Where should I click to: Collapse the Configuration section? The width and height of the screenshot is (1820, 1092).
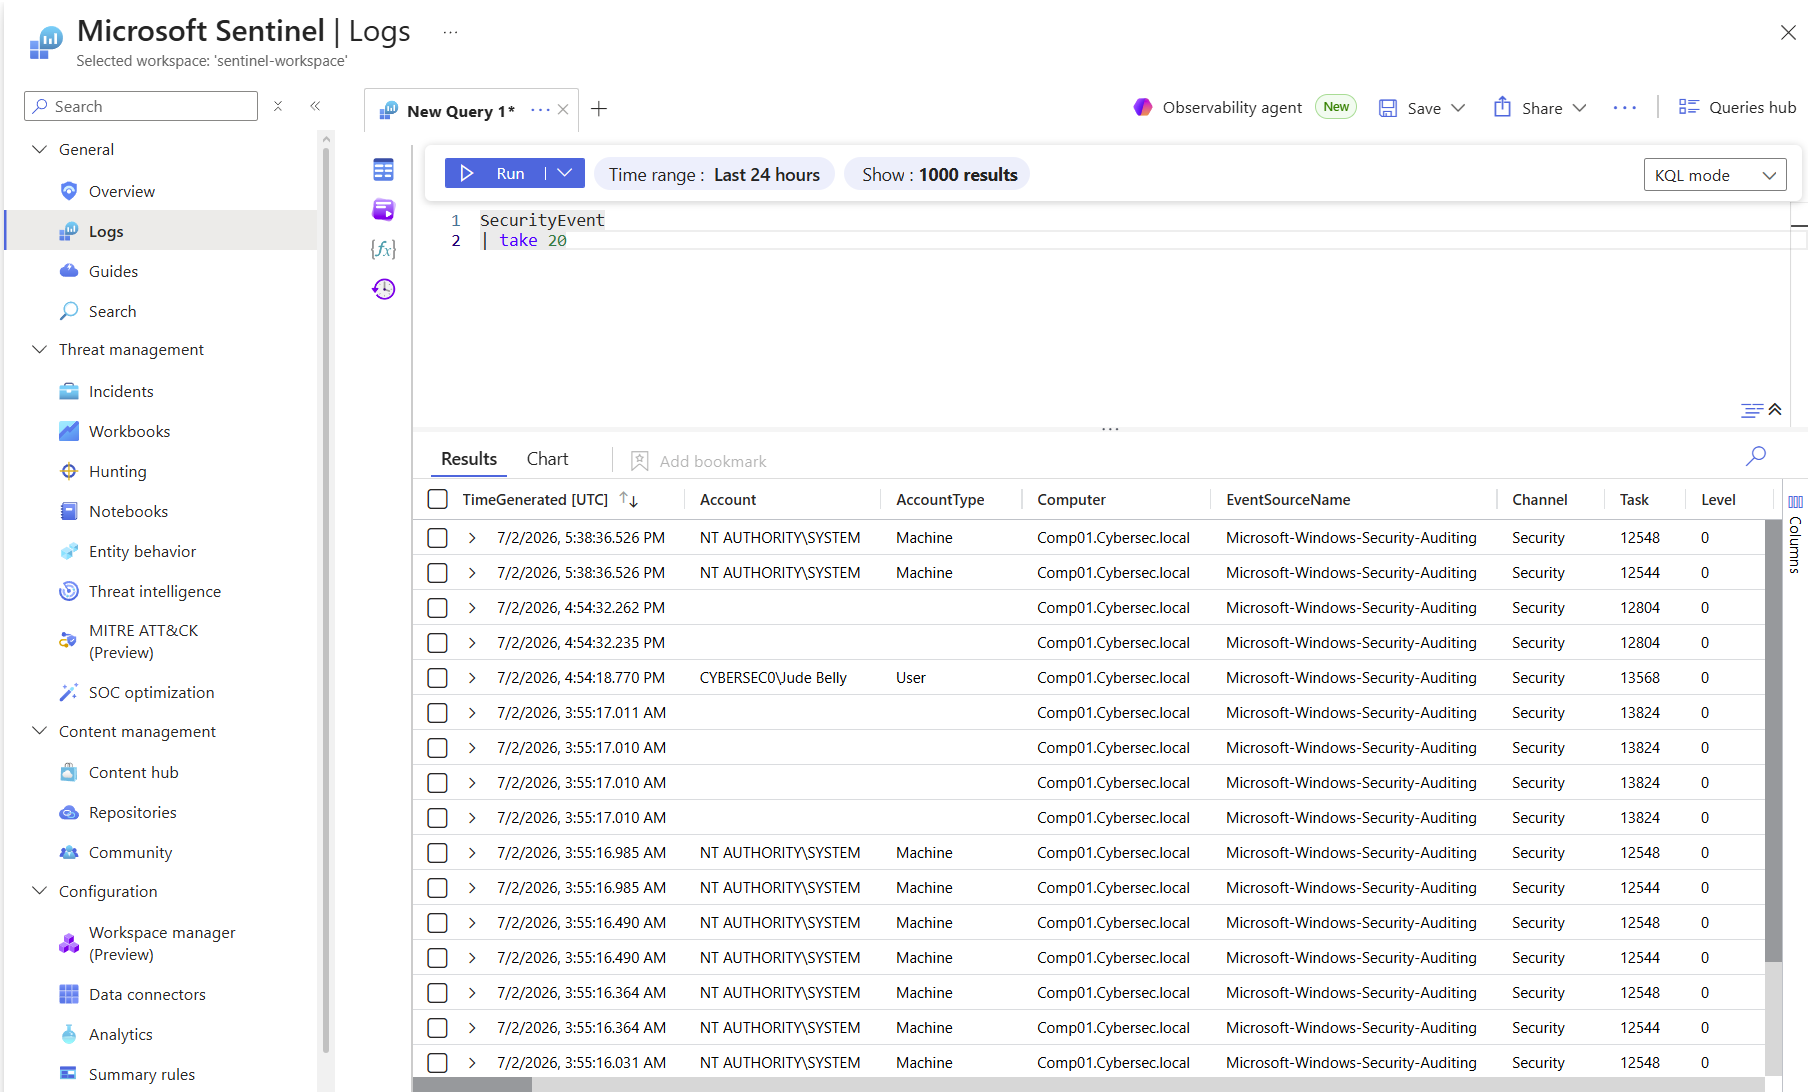coord(40,891)
